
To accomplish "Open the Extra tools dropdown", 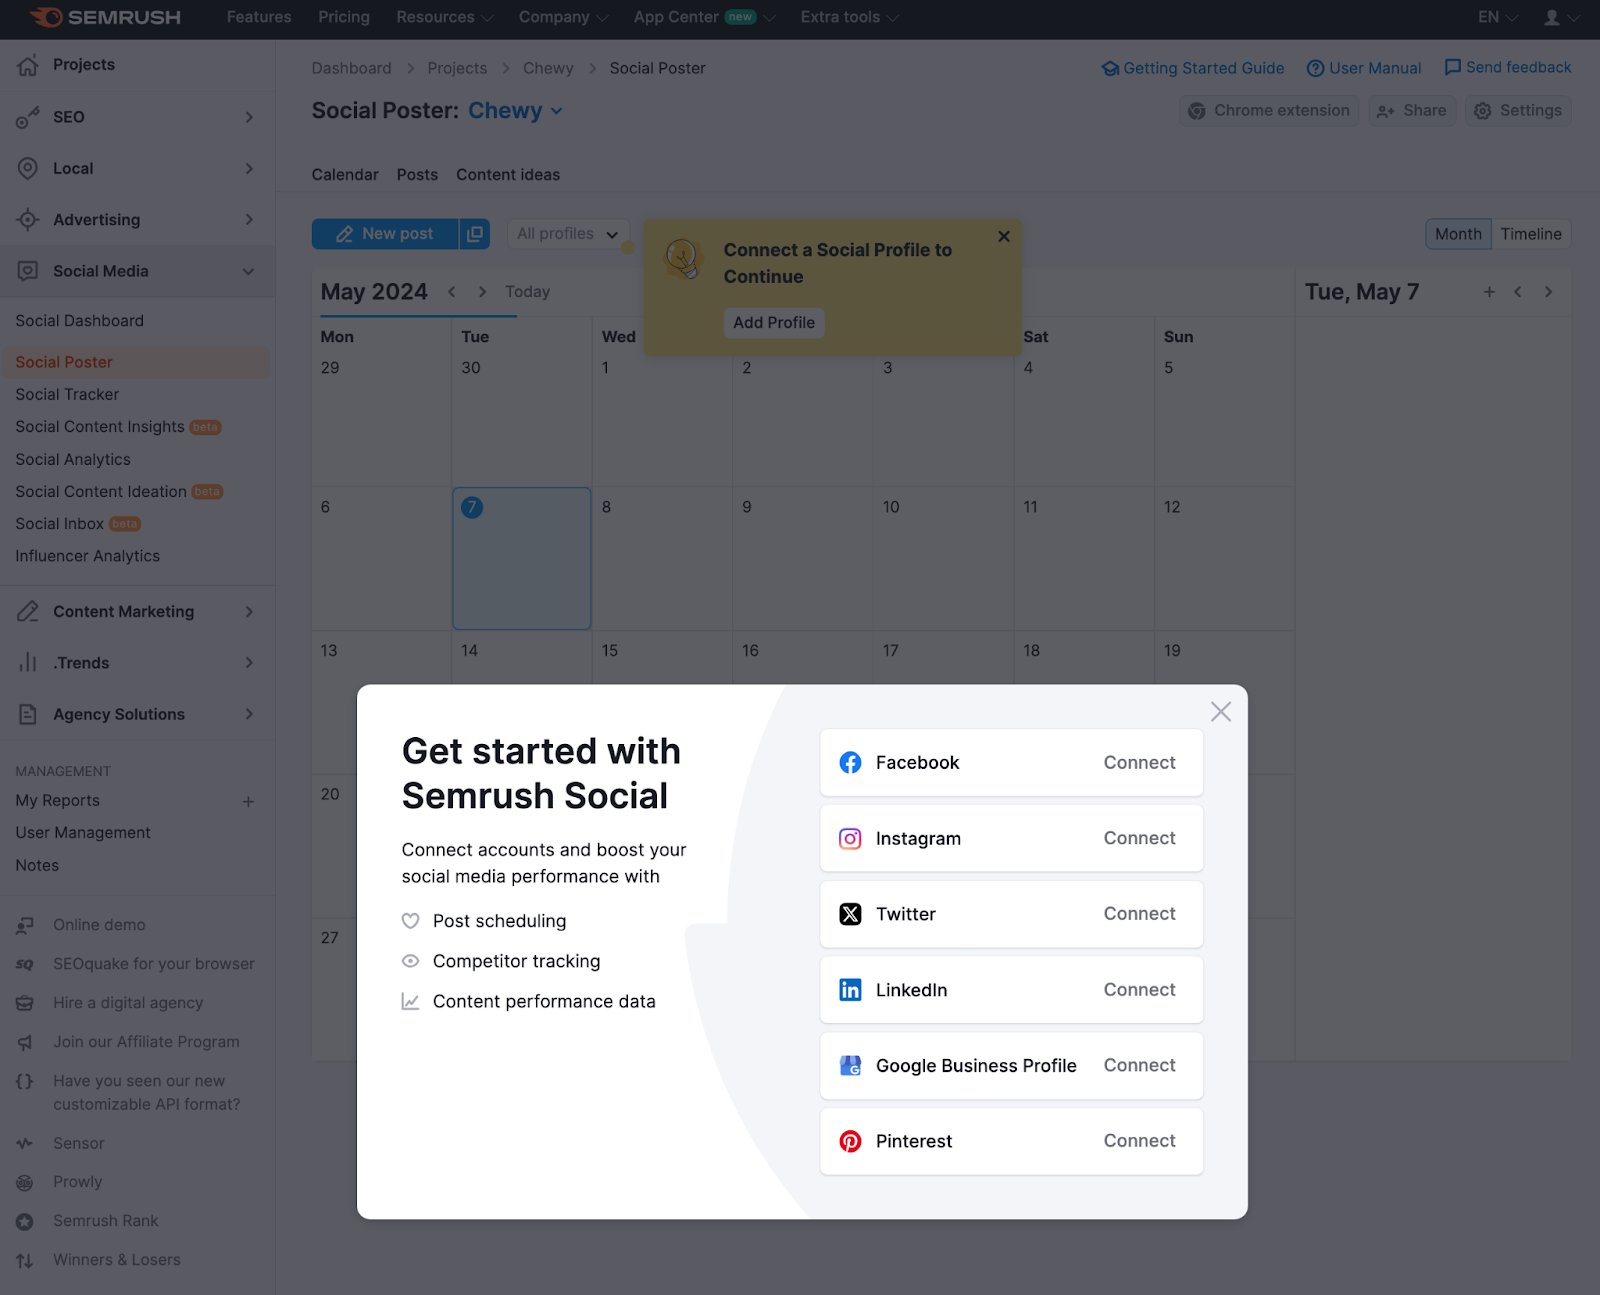I will 850,17.
